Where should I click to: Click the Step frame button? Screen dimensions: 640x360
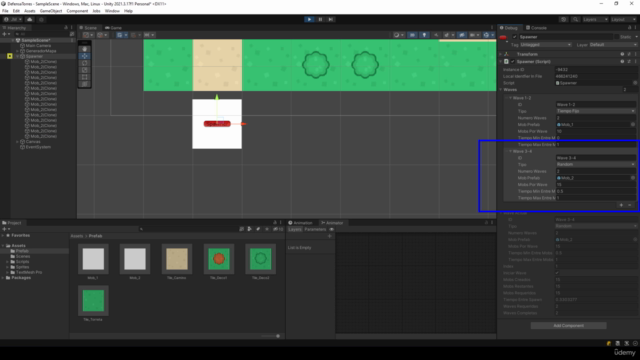(x=331, y=19)
